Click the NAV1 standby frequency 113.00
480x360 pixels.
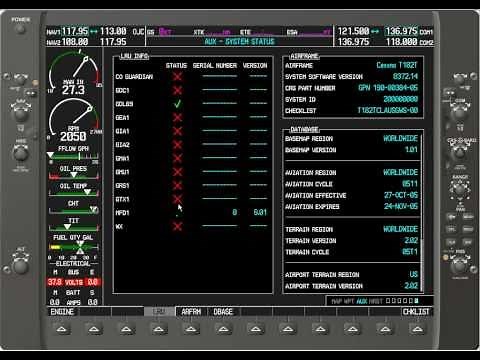(x=113, y=31)
